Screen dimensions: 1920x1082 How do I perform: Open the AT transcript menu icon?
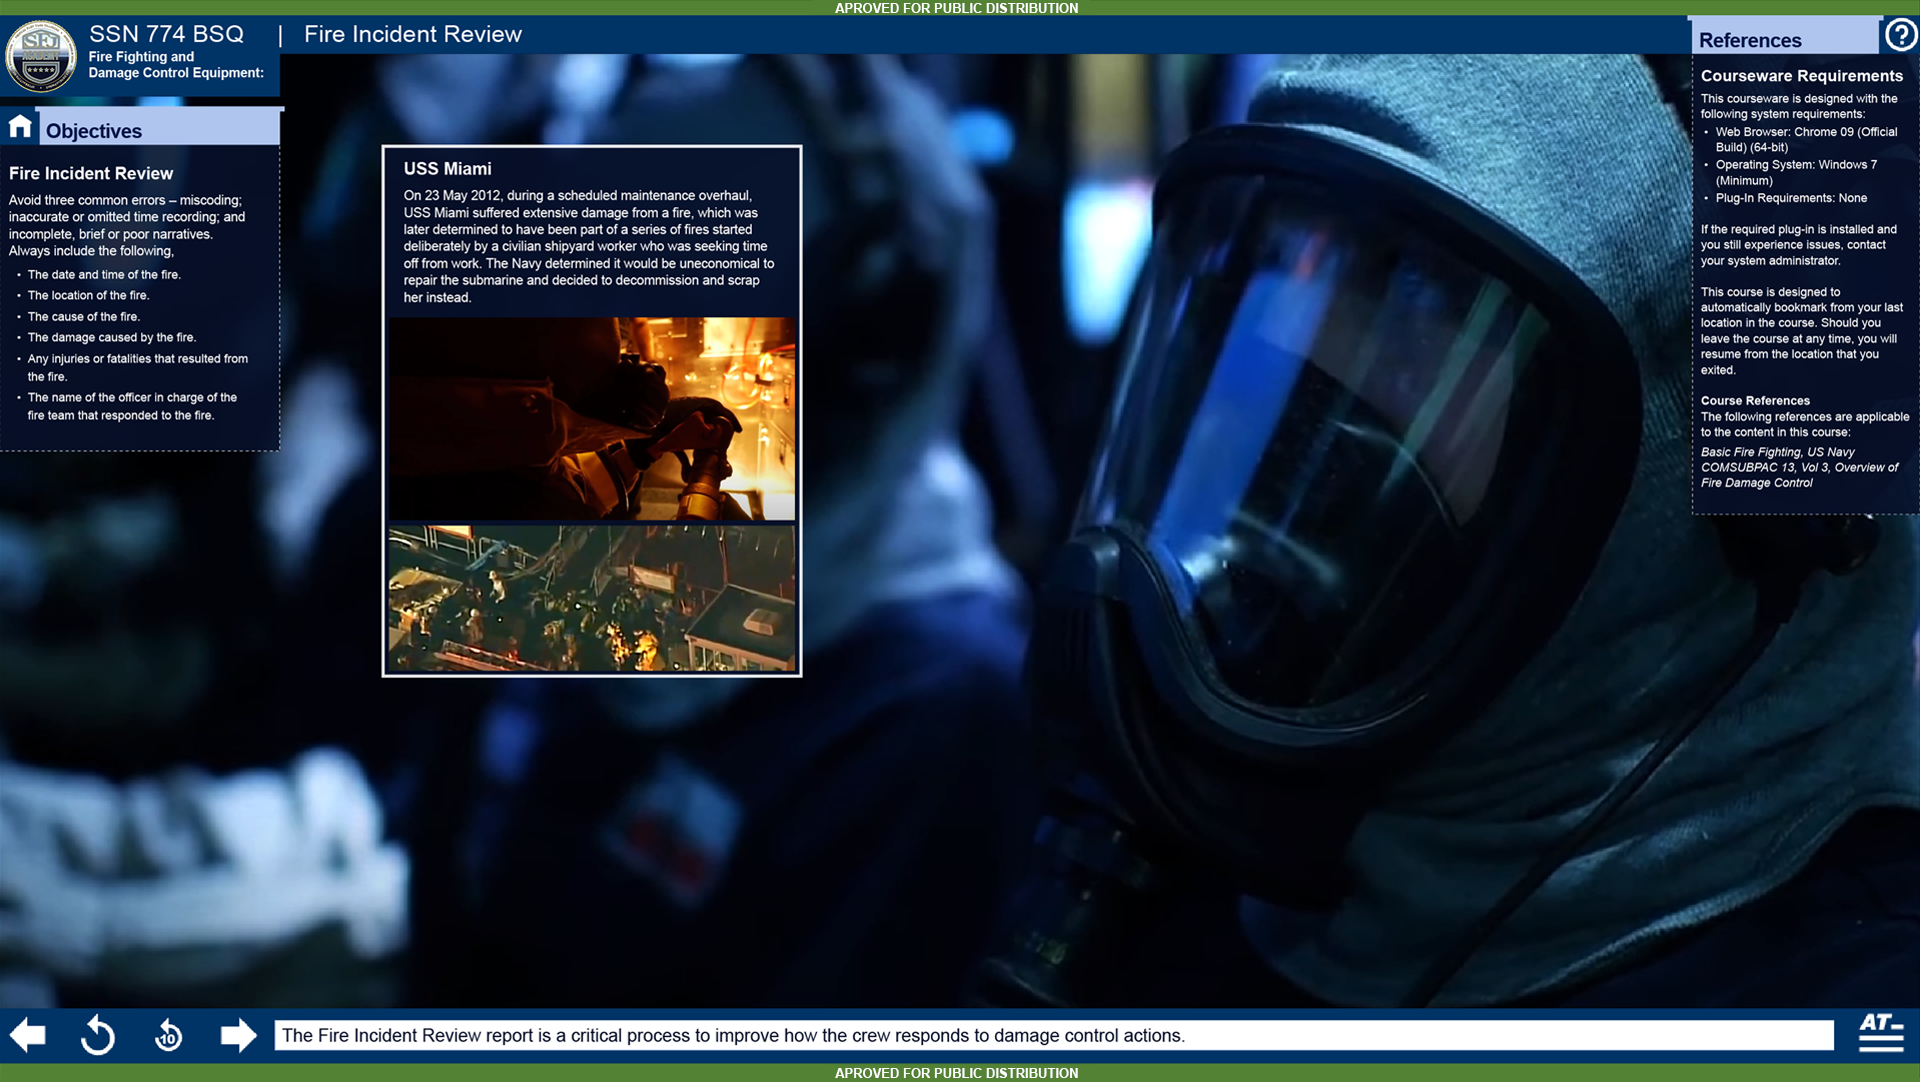point(1880,1034)
